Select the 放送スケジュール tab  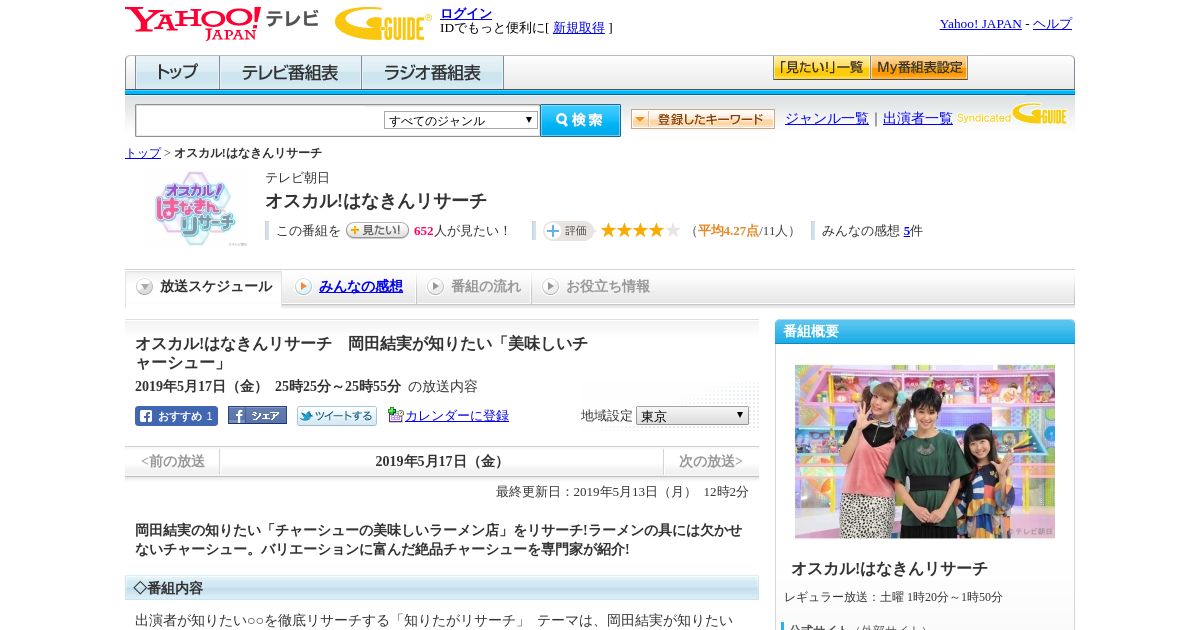(x=204, y=287)
